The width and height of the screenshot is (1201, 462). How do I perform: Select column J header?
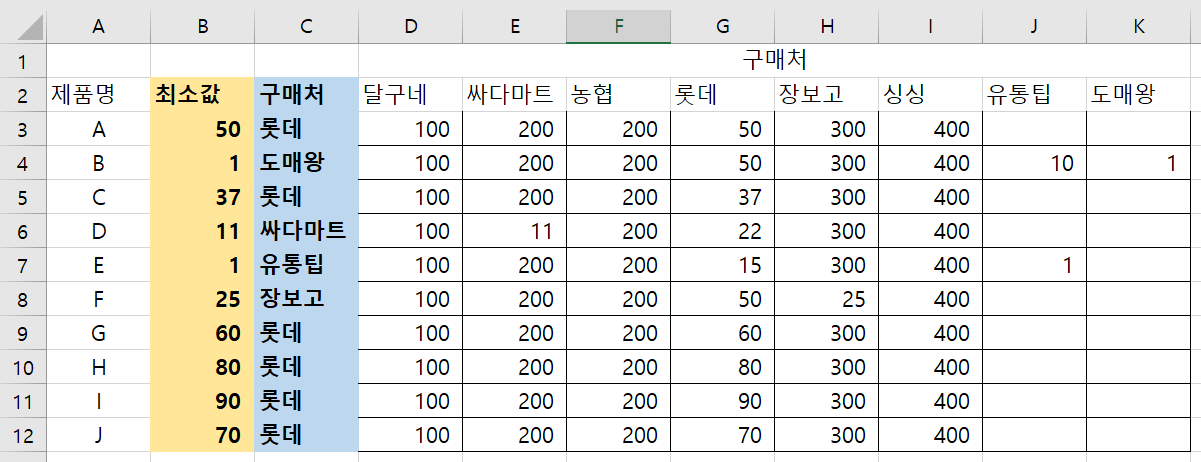pyautogui.click(x=1034, y=27)
